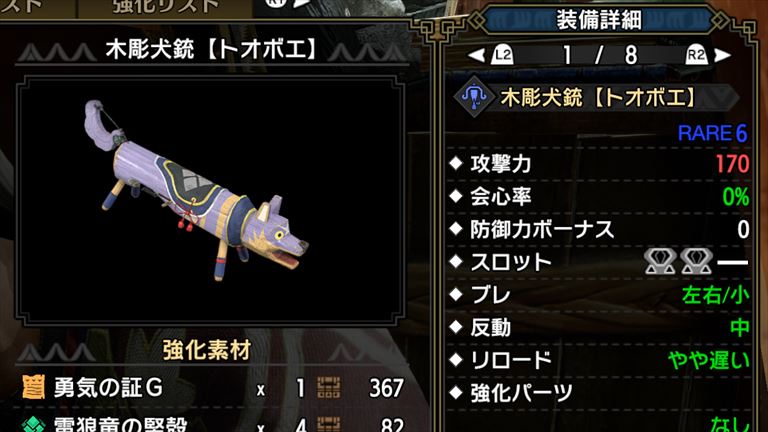
Task: Select the 会心率 0% stat row
Action: coord(598,196)
